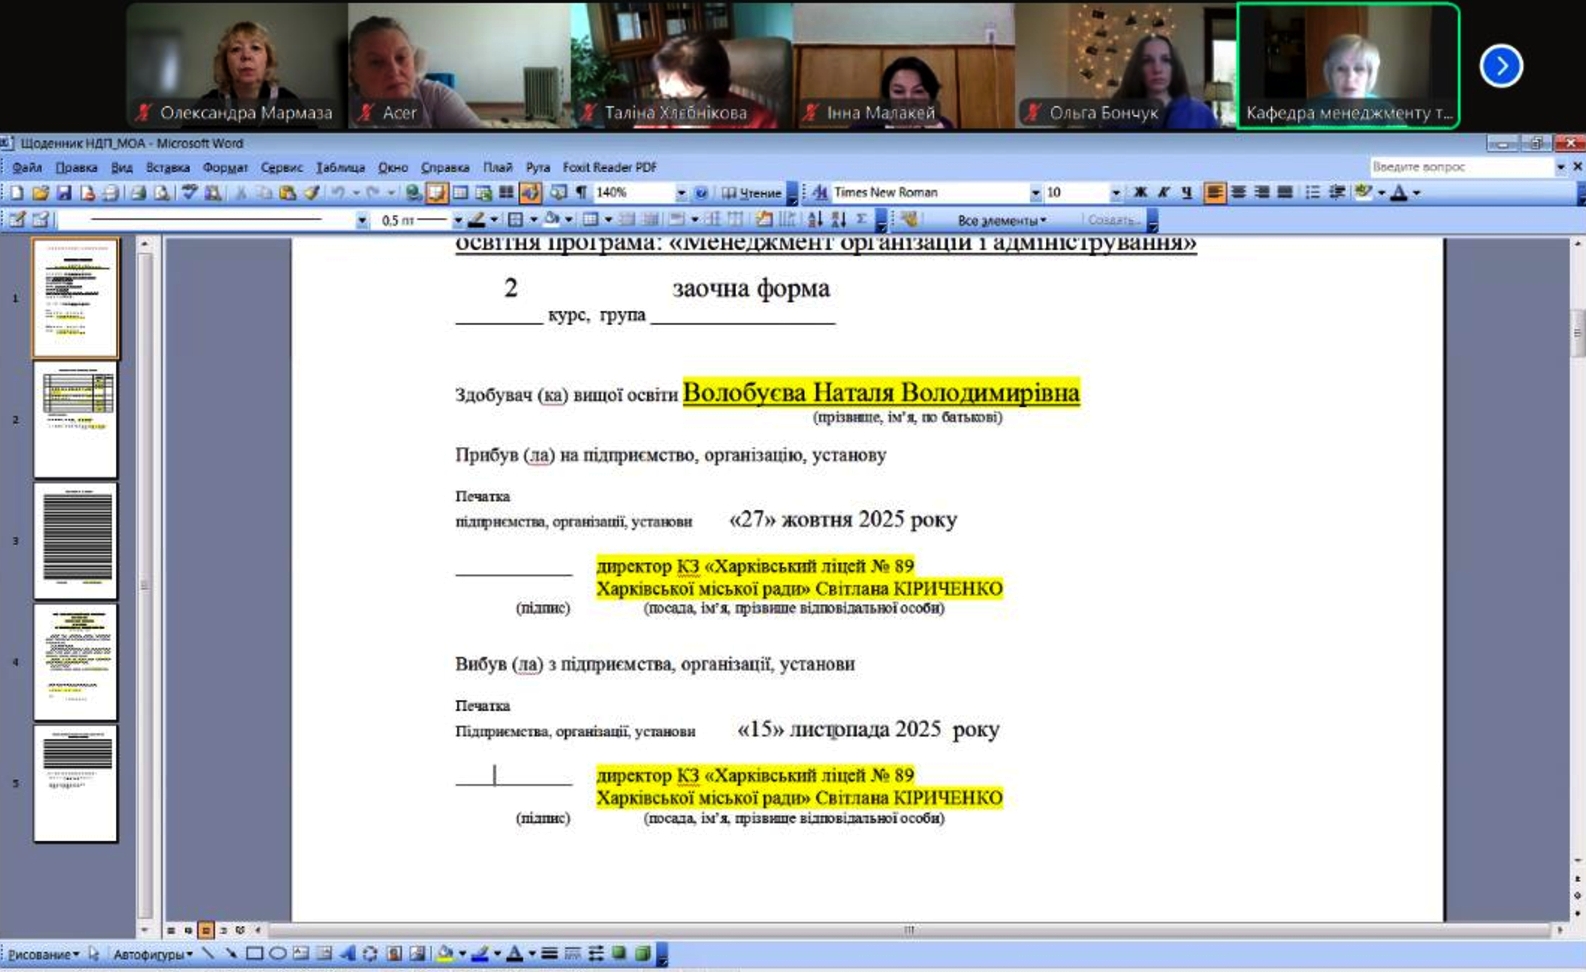
Task: Toggle Bold (Ж) formatting
Action: (1140, 193)
